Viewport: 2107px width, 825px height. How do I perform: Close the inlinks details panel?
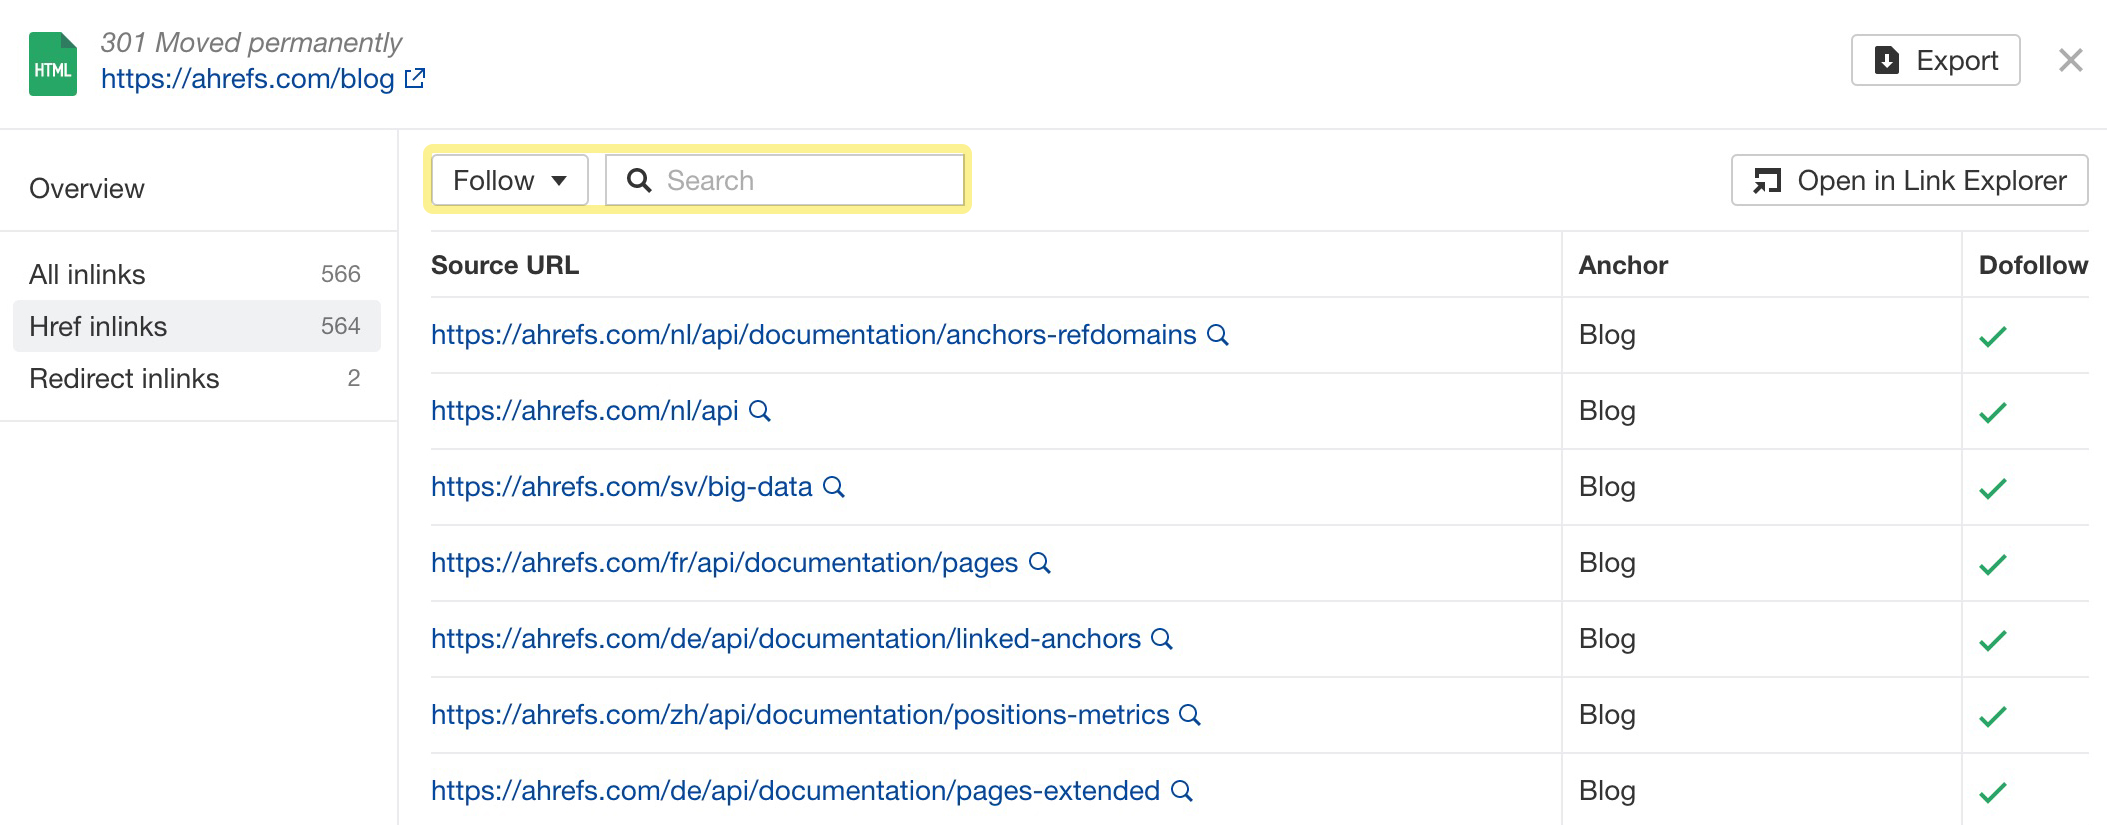click(x=2071, y=60)
